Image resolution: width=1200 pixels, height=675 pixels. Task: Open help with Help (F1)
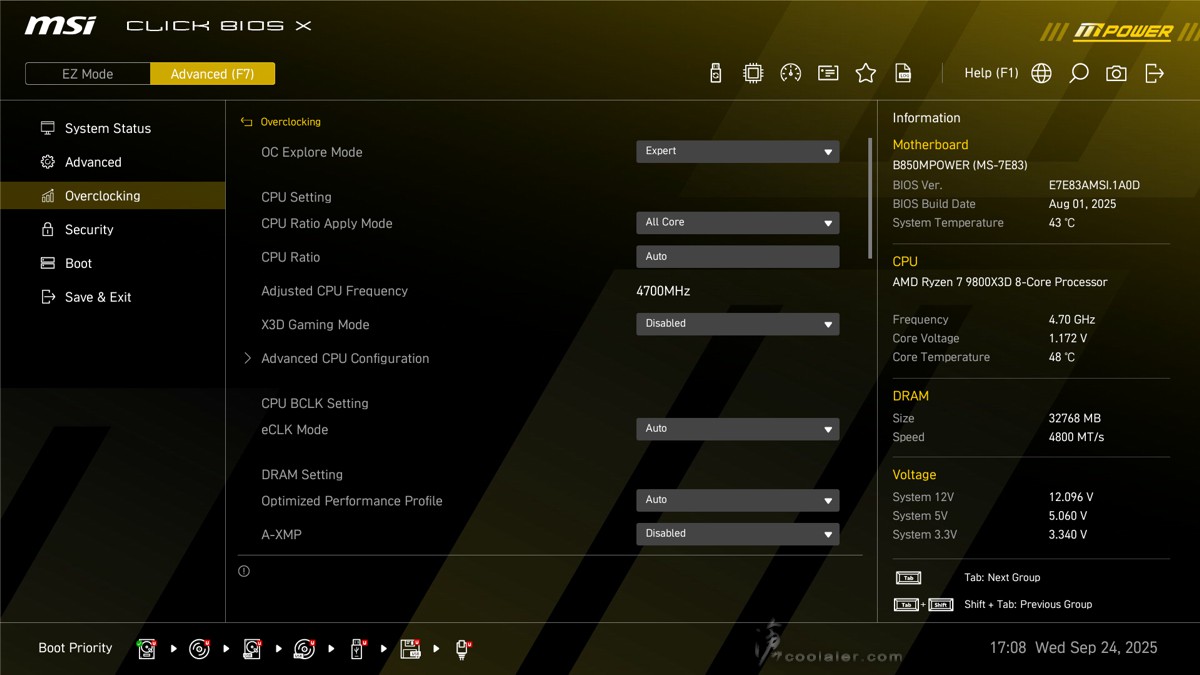pyautogui.click(x=991, y=73)
